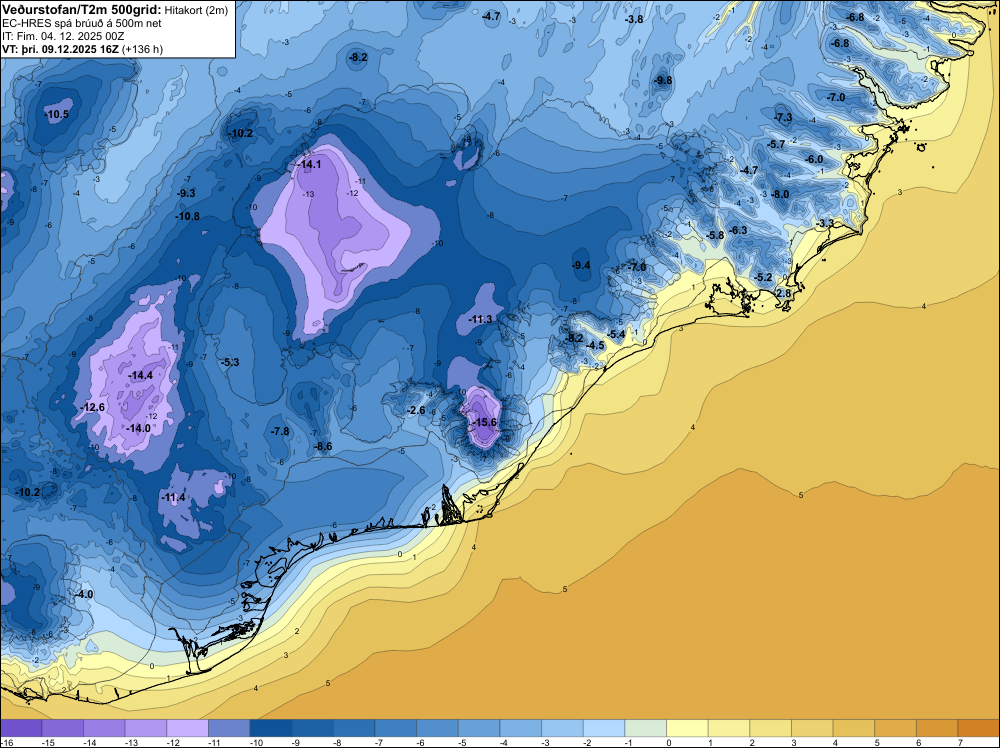
Task: Click the -5.4 temperature label
Action: 616,334
